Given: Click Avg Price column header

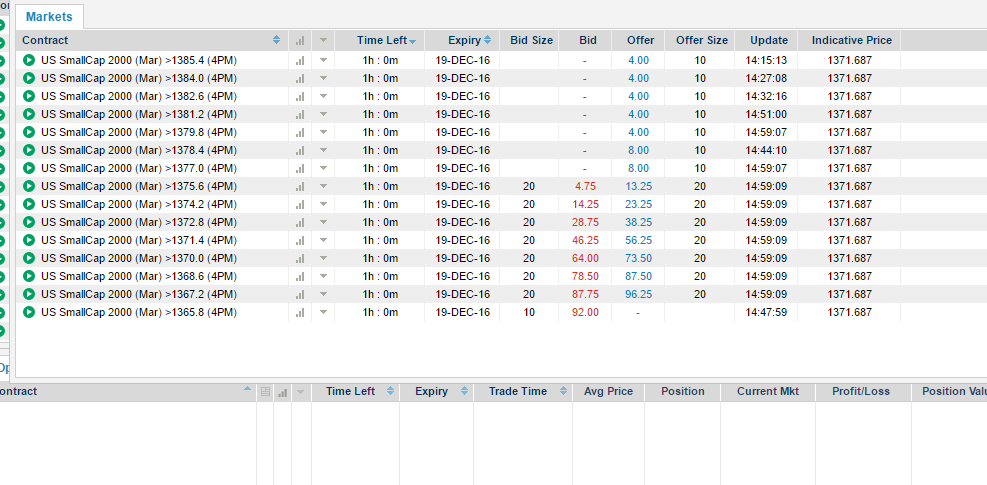Looking at the screenshot, I should [x=608, y=391].
